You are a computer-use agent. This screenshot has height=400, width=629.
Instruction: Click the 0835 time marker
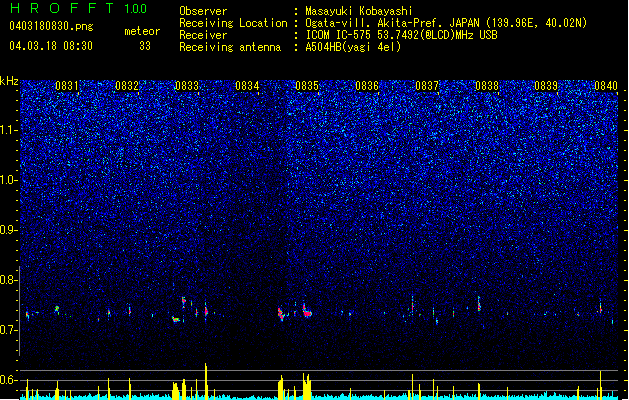click(307, 86)
